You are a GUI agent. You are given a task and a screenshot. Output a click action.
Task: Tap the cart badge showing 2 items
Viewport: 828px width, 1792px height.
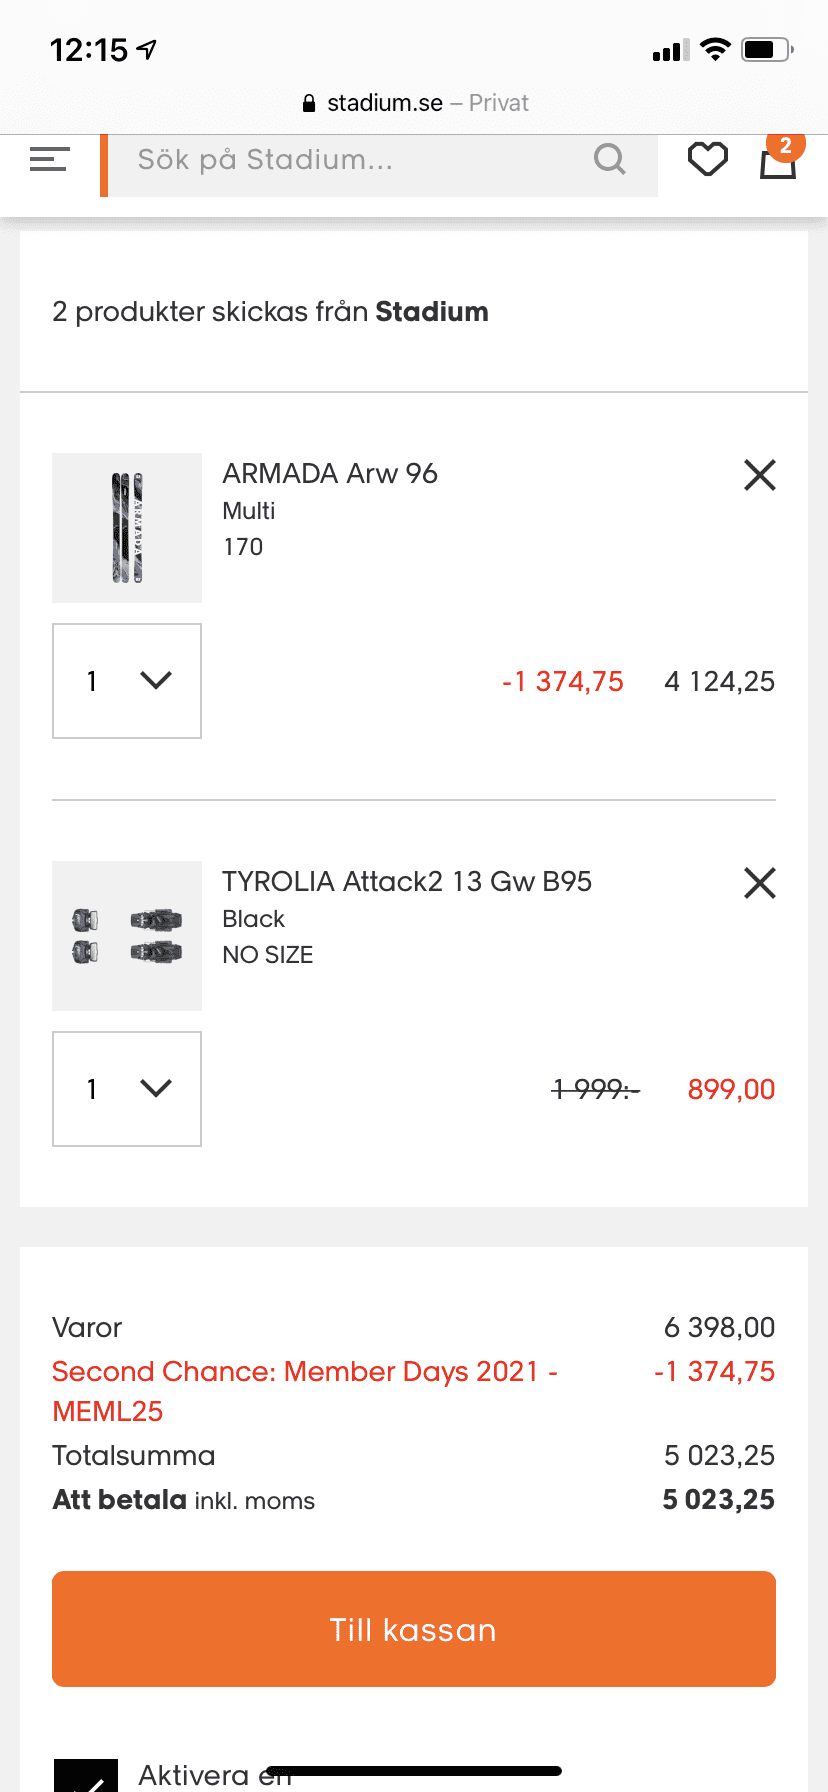pos(786,145)
